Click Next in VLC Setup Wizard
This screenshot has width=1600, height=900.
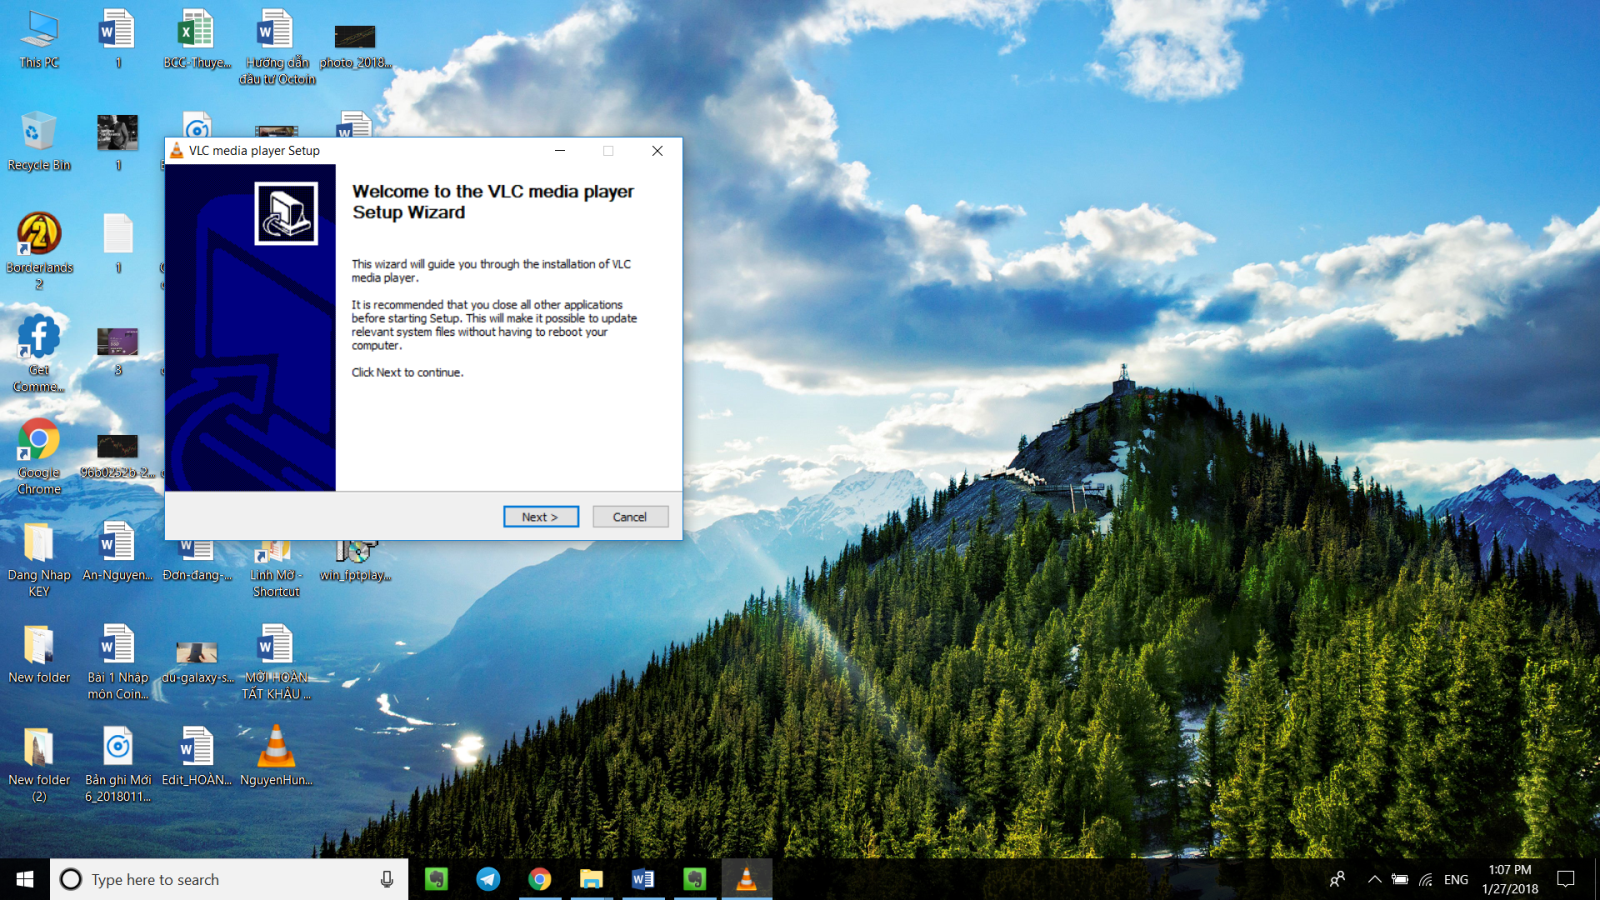pyautogui.click(x=540, y=517)
